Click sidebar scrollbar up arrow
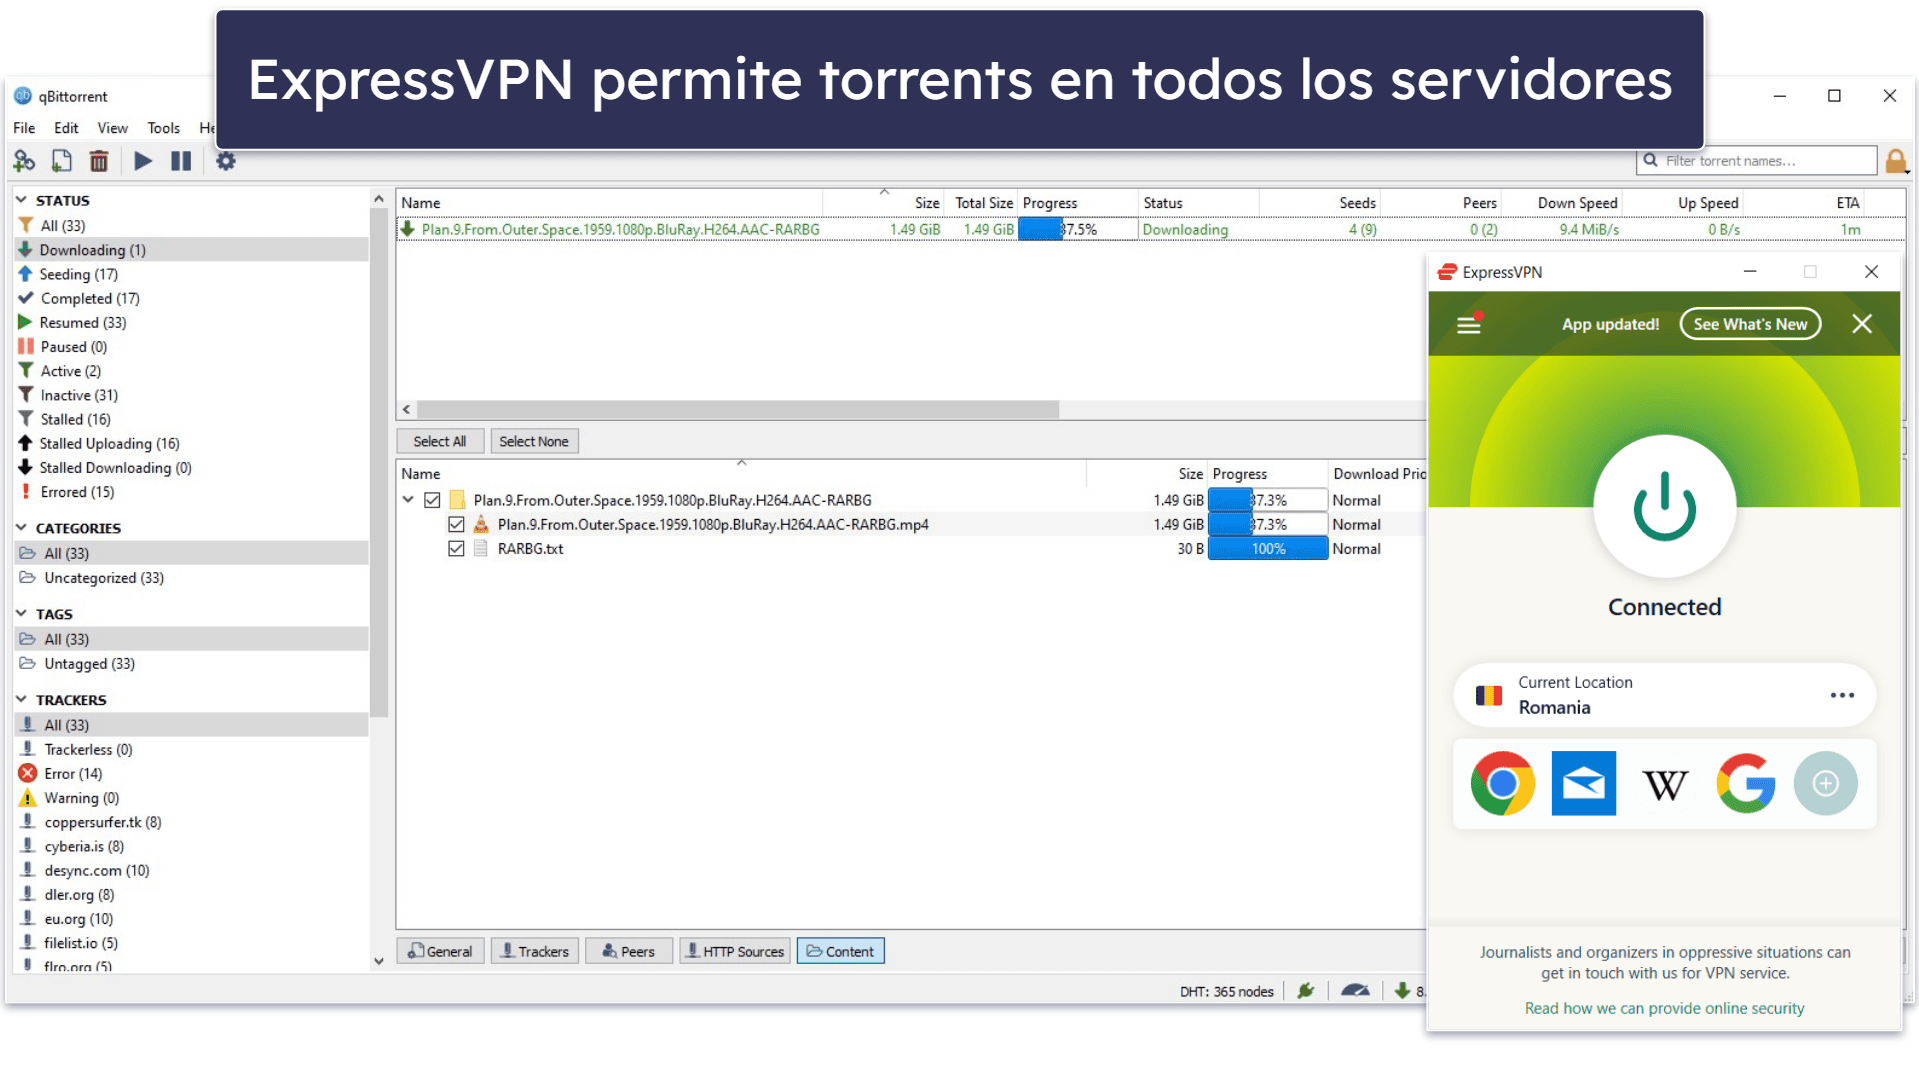1919x1079 pixels. pyautogui.click(x=379, y=199)
